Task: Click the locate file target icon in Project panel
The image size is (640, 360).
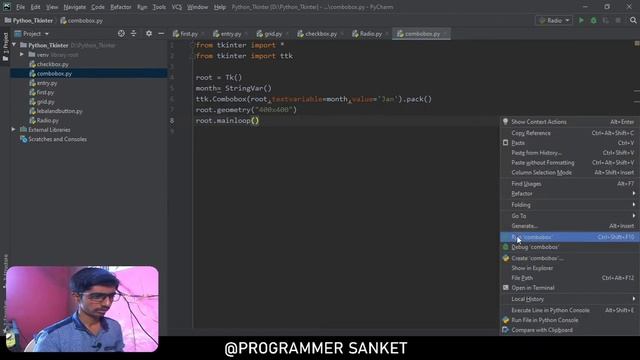Action: click(121, 33)
